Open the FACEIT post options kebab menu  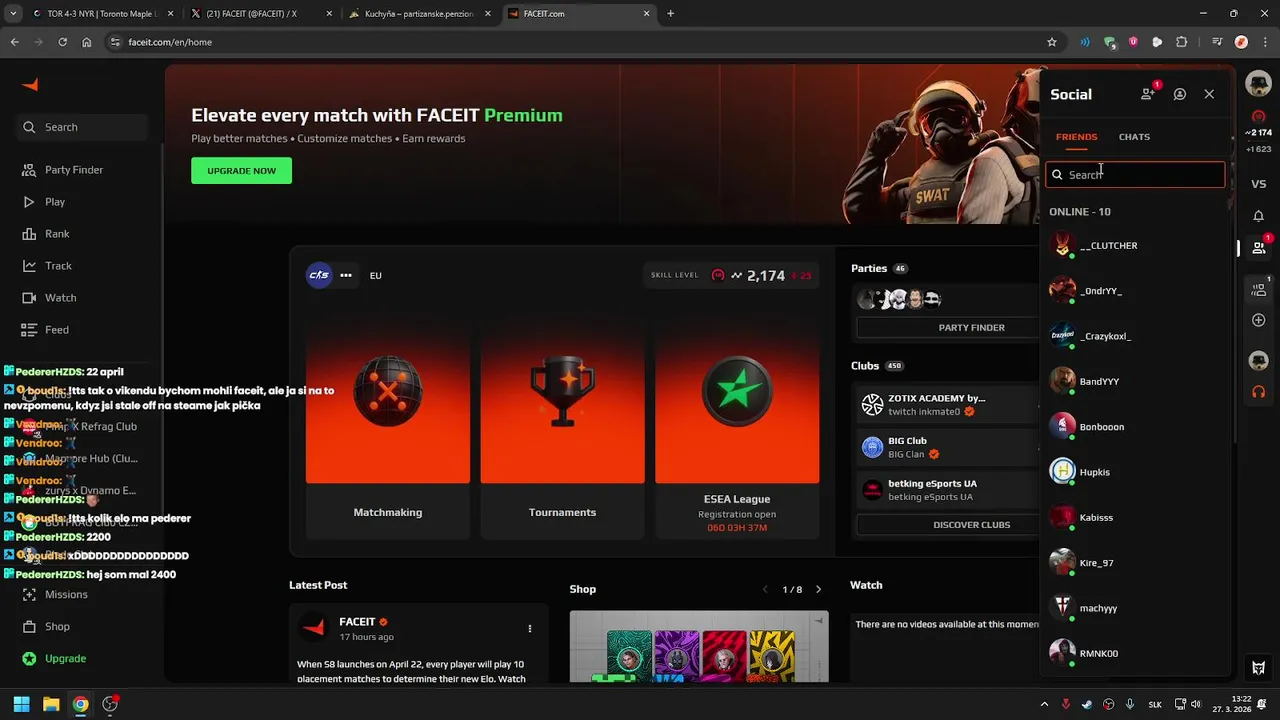click(530, 629)
